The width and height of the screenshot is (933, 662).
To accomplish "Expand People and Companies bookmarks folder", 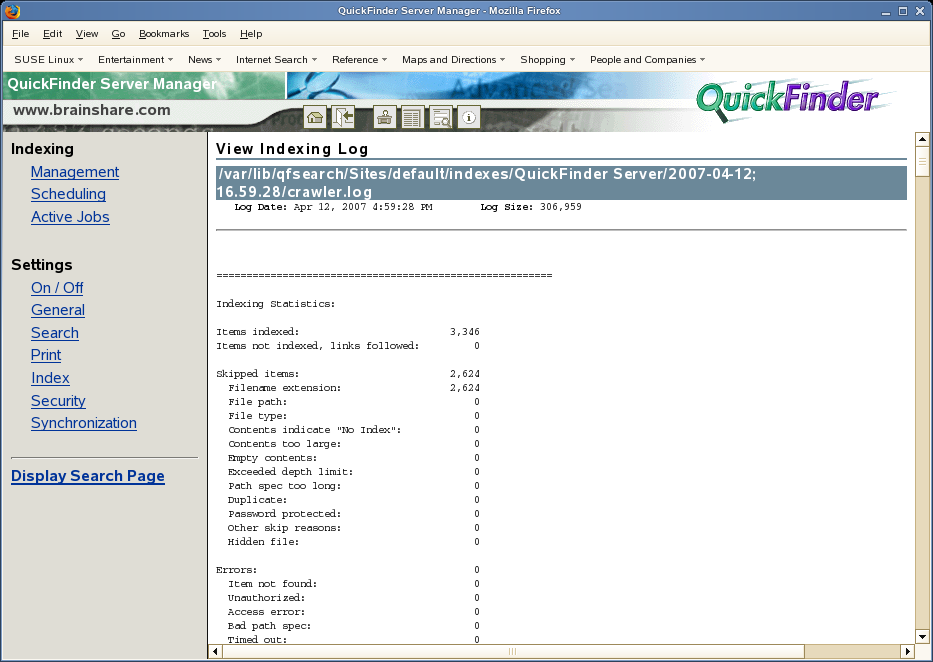I will point(647,59).
